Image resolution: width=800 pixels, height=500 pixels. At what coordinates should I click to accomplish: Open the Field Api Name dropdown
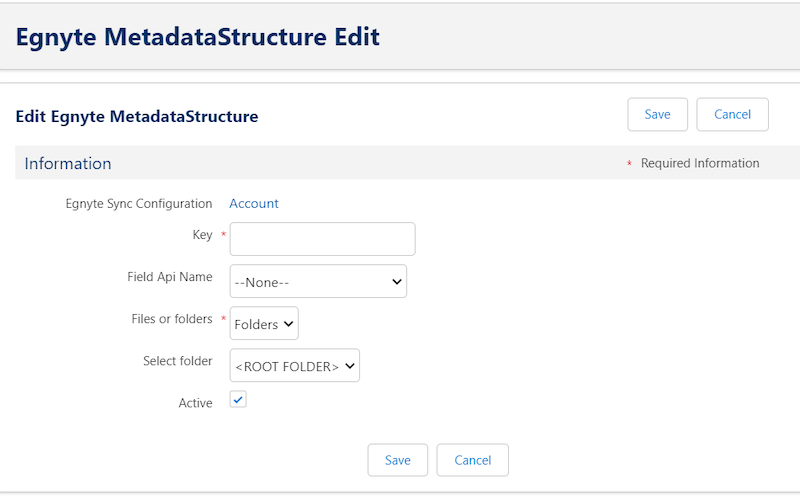(x=318, y=281)
